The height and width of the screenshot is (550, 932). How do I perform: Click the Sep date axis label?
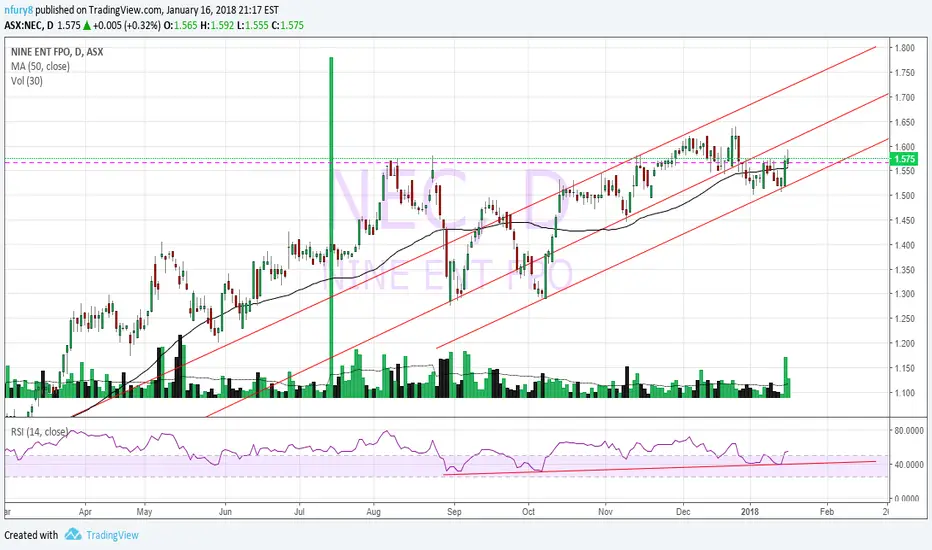click(454, 511)
